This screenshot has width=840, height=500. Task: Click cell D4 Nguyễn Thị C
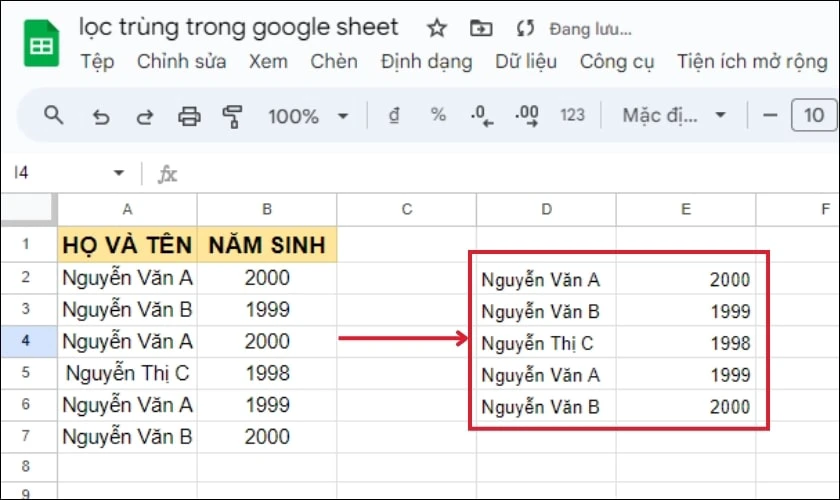pos(546,343)
